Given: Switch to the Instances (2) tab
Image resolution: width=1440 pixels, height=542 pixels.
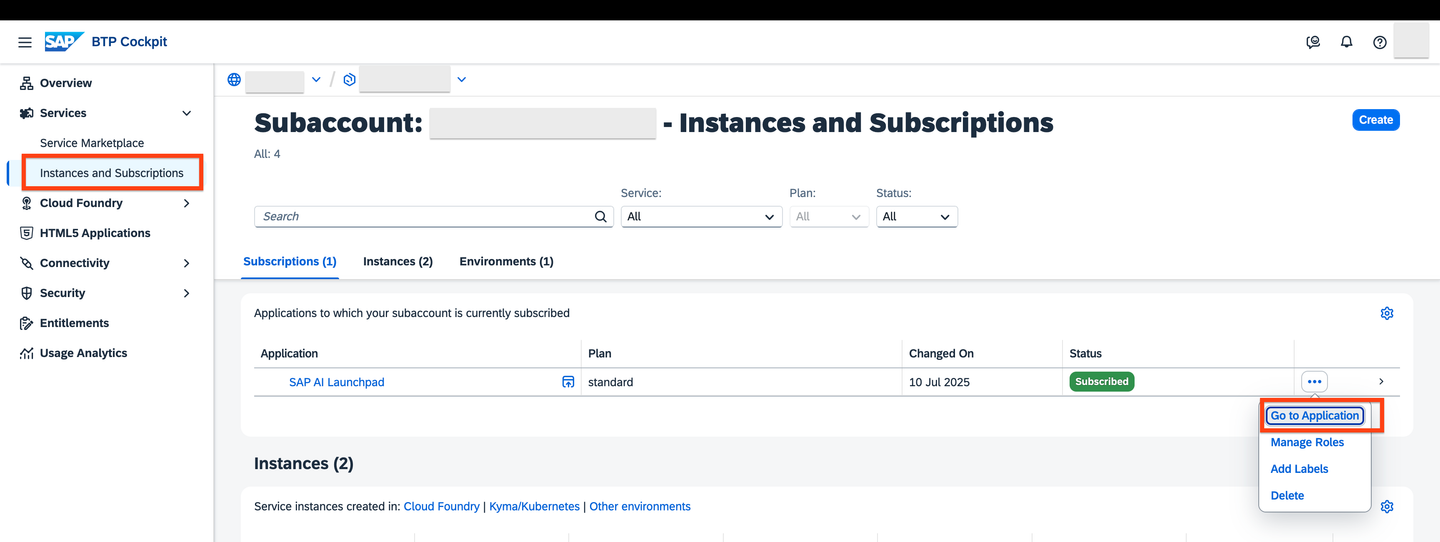Looking at the screenshot, I should 398,261.
